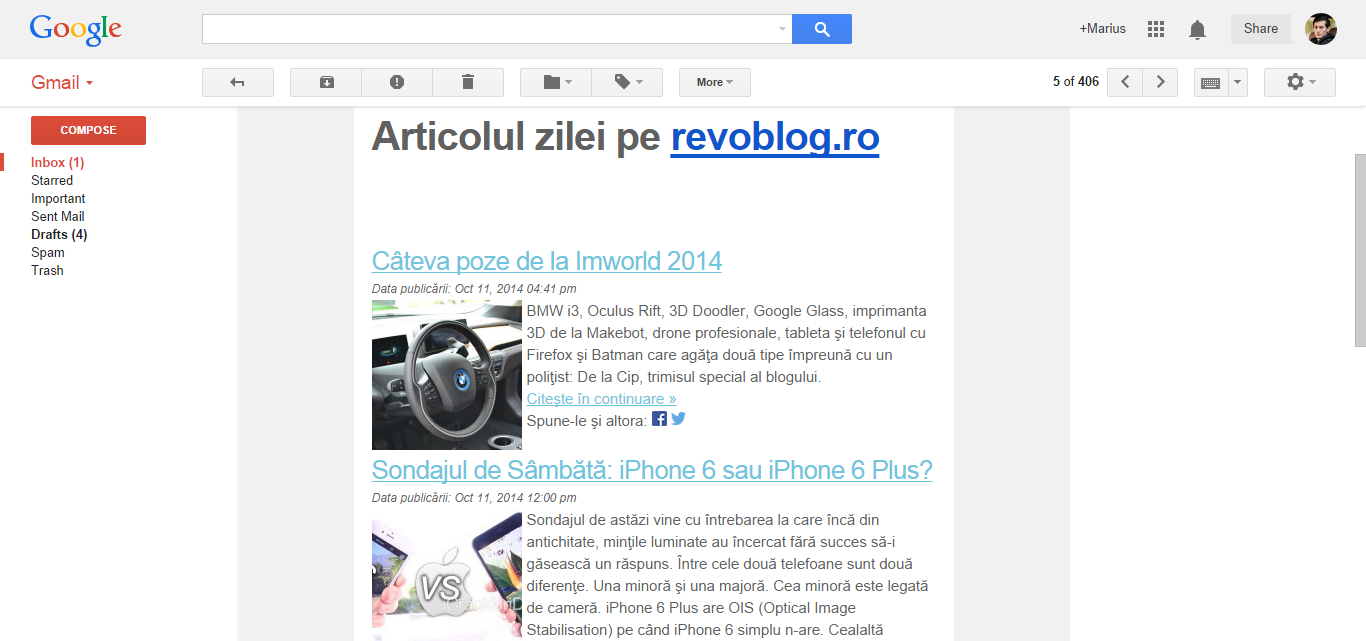
Task: Open the revoblog.ro link in the heading
Action: click(x=775, y=137)
